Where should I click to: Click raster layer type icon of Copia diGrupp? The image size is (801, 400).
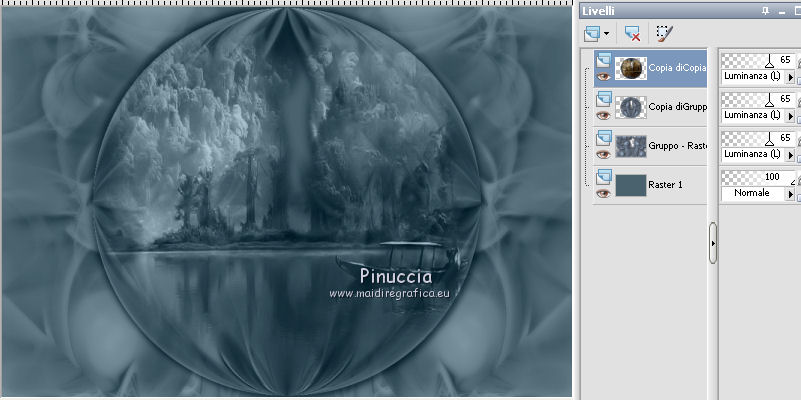pos(603,100)
